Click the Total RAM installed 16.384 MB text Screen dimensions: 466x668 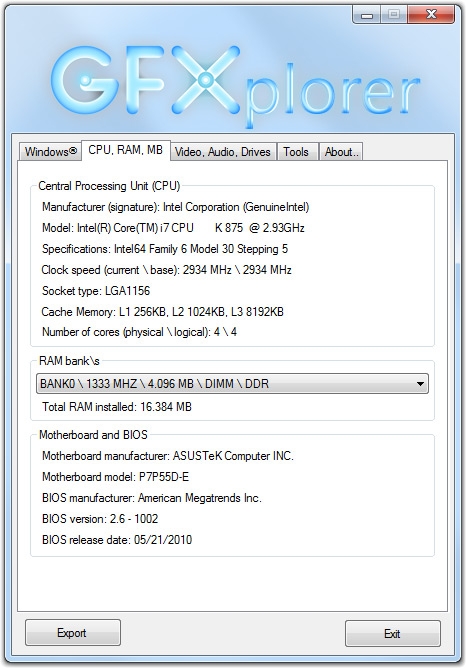117,407
